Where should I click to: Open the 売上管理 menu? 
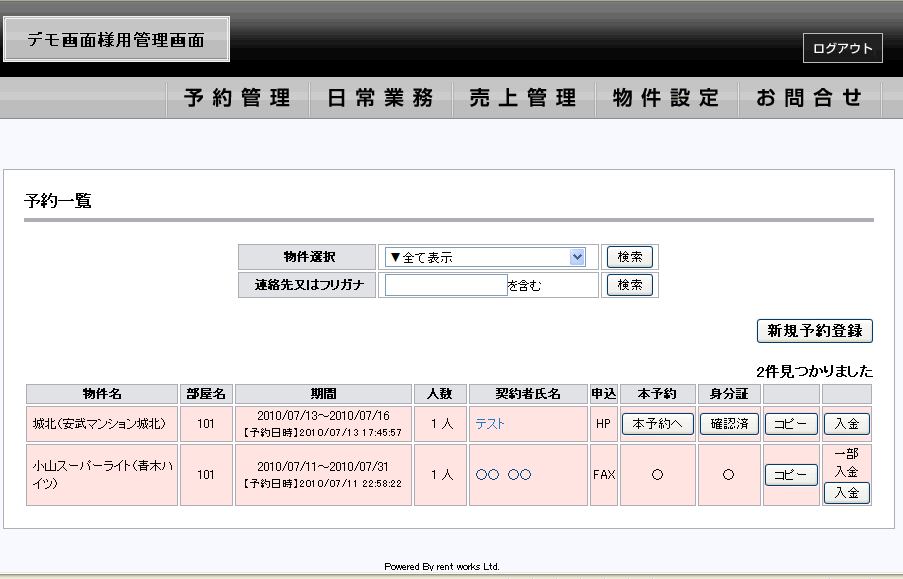(x=523, y=98)
